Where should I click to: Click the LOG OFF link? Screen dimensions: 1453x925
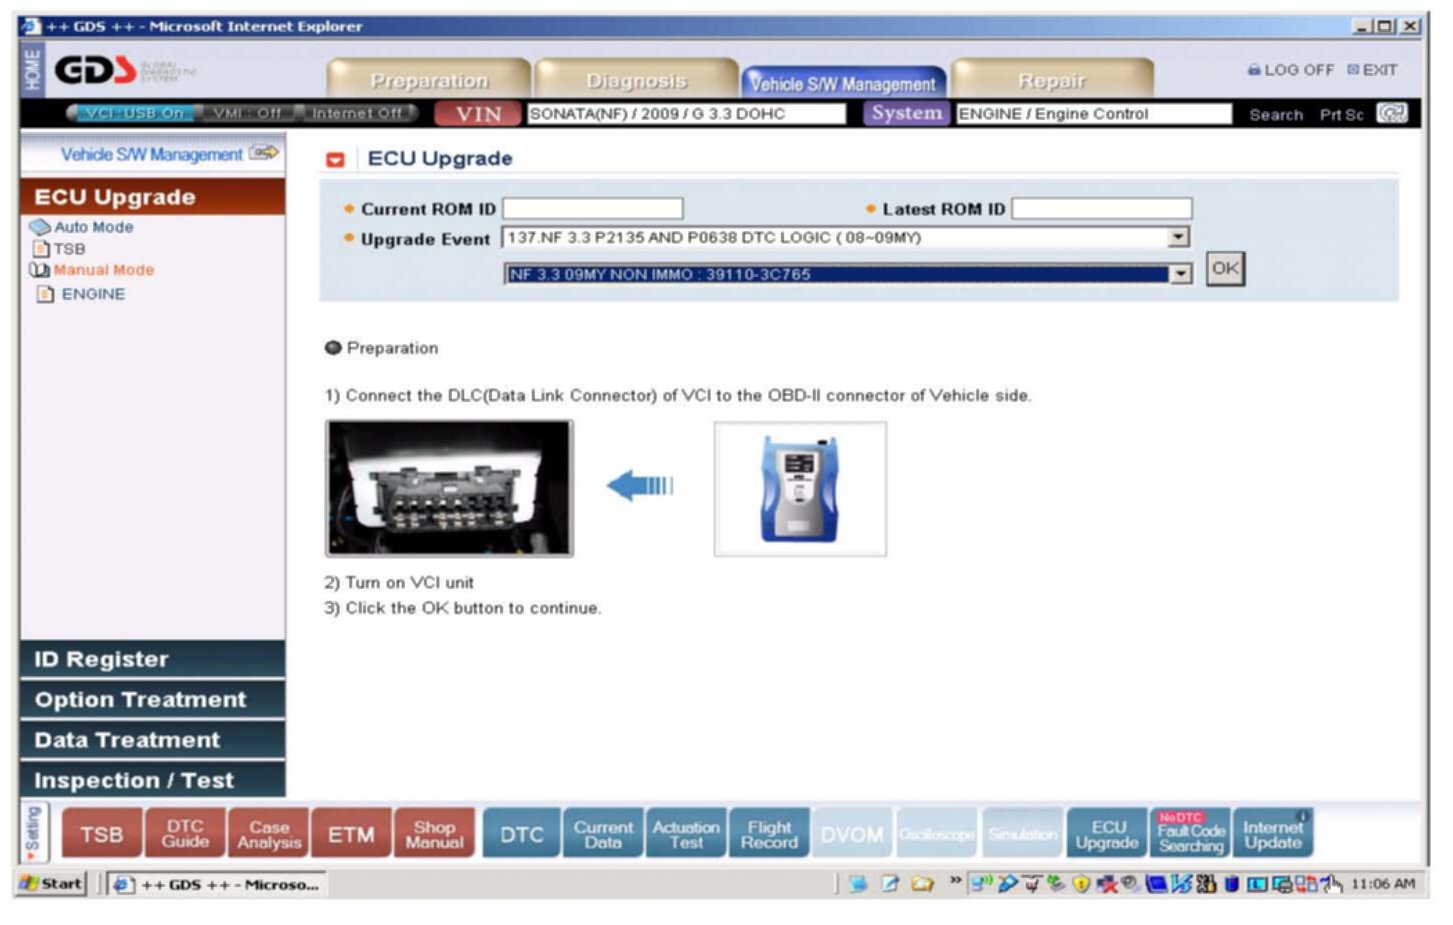1290,70
